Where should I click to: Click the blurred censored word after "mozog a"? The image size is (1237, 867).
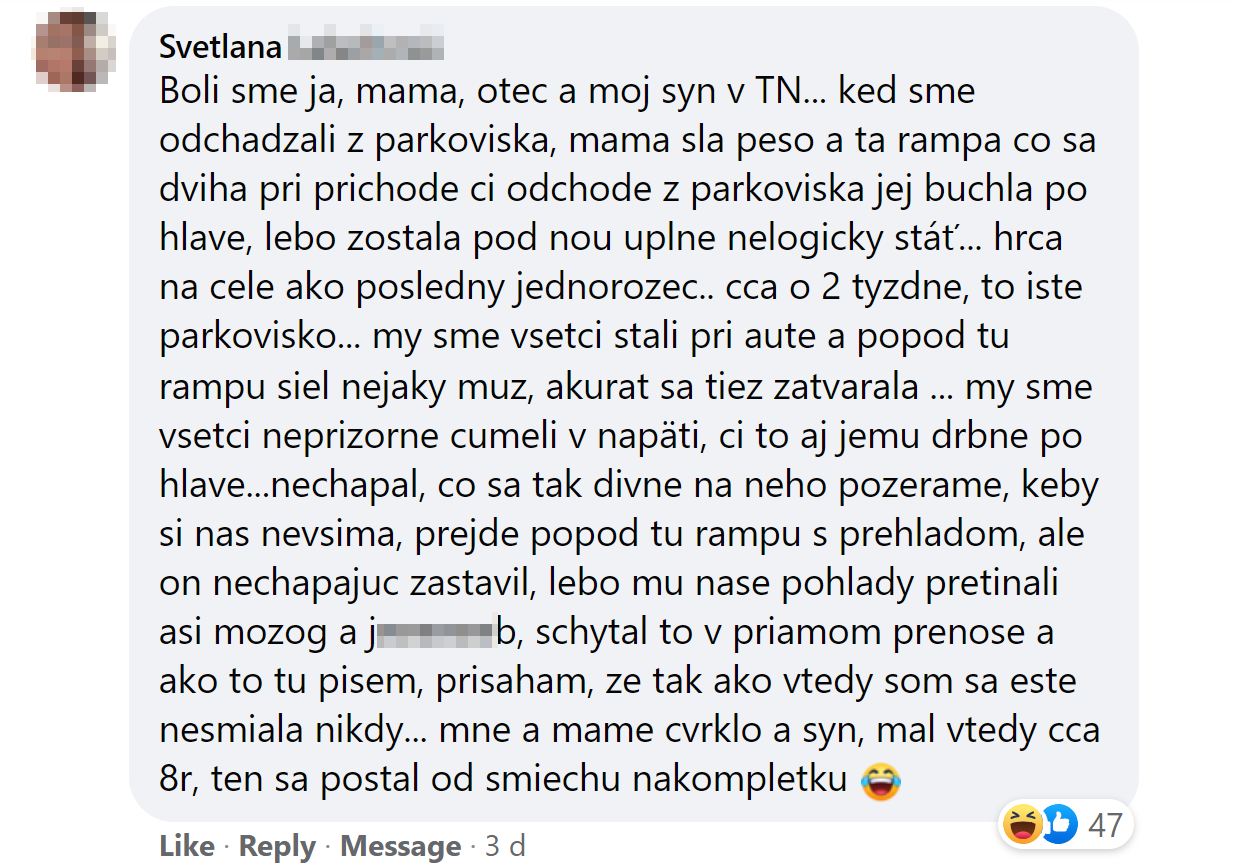click(x=439, y=633)
